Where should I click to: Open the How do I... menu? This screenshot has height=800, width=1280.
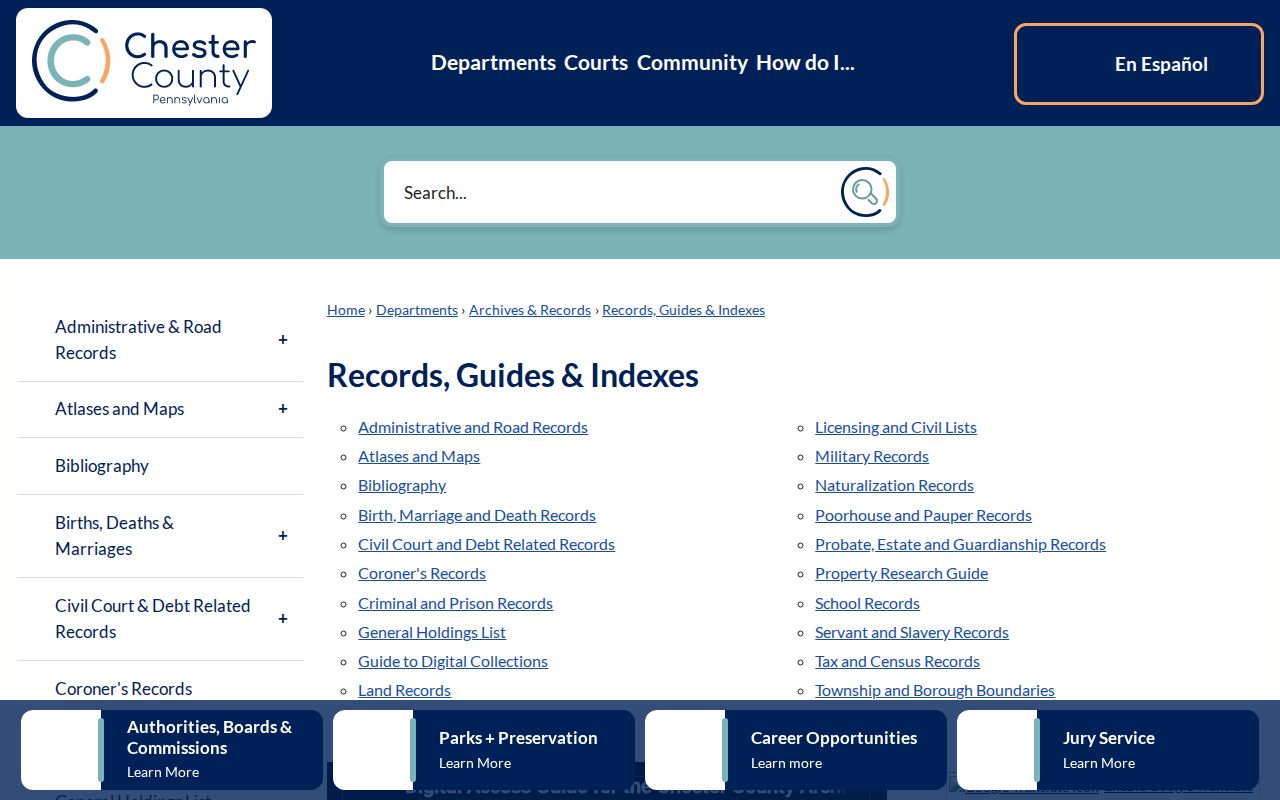click(805, 63)
